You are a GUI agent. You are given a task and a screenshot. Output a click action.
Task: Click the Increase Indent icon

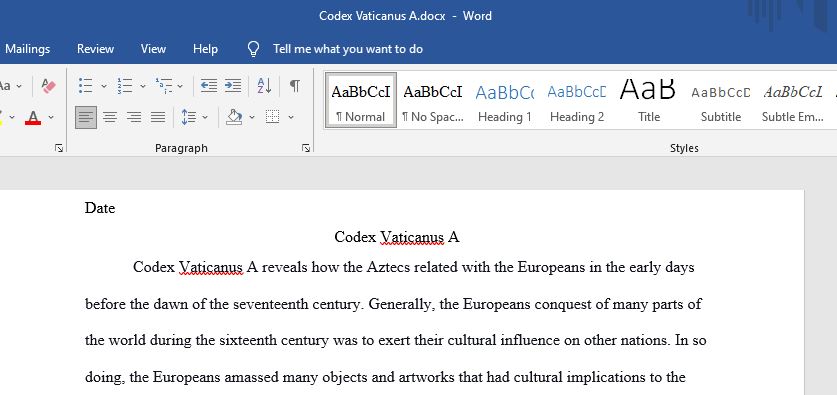coord(233,85)
